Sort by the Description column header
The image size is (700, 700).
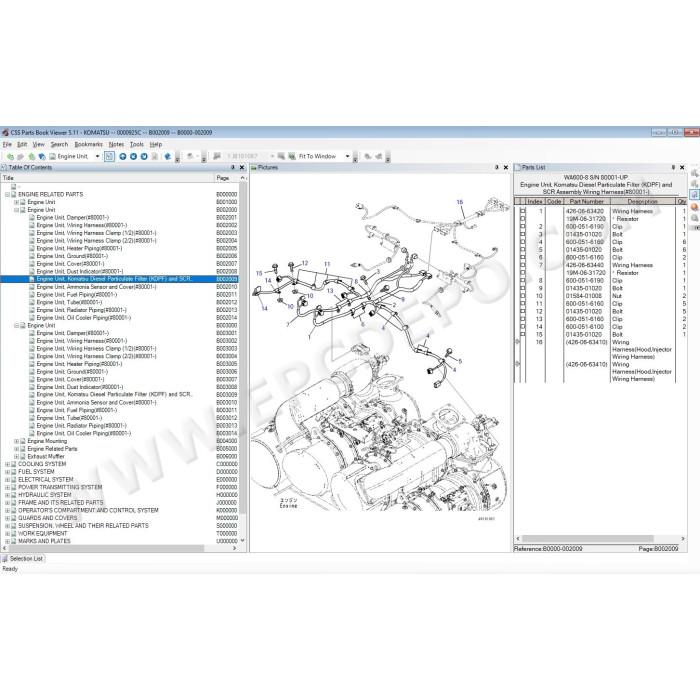pos(642,202)
